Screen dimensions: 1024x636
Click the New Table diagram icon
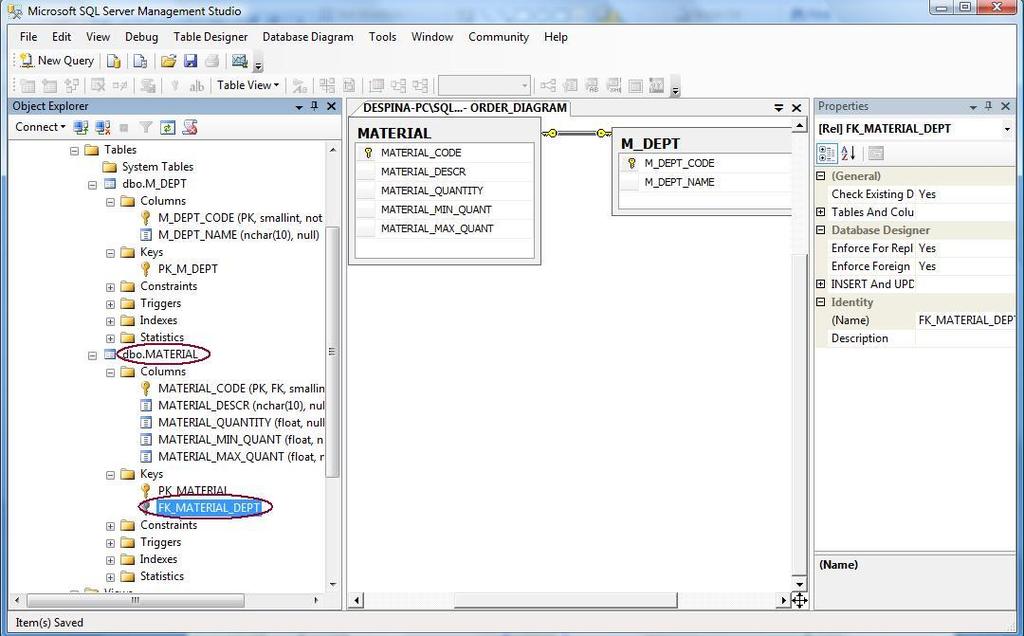(27, 86)
